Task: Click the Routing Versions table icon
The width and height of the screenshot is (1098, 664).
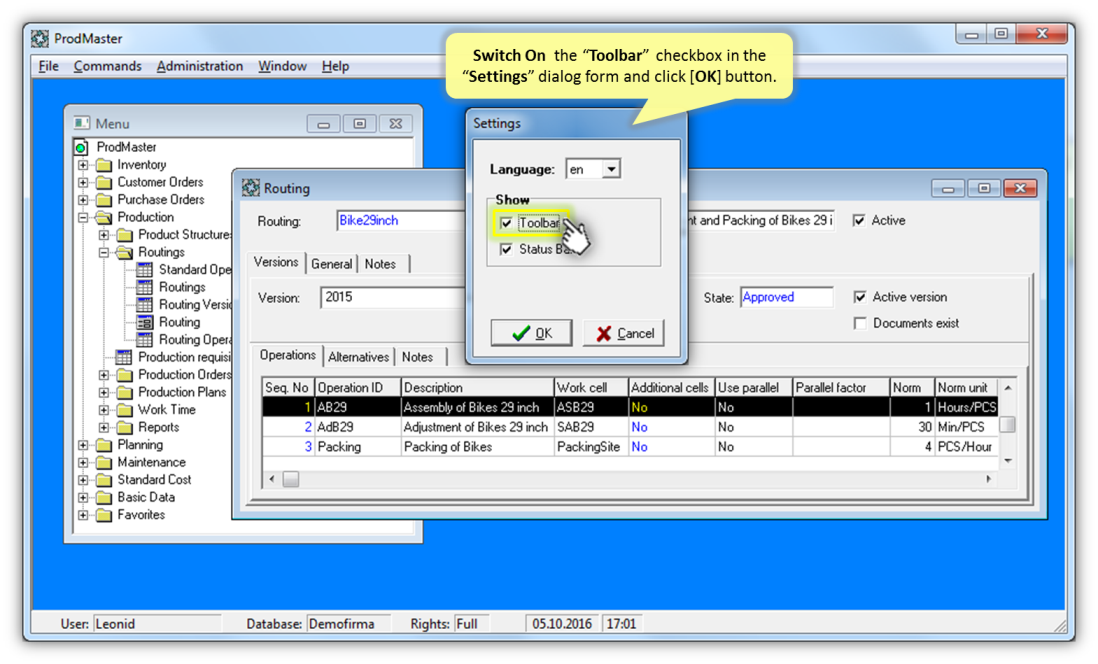Action: pos(144,305)
